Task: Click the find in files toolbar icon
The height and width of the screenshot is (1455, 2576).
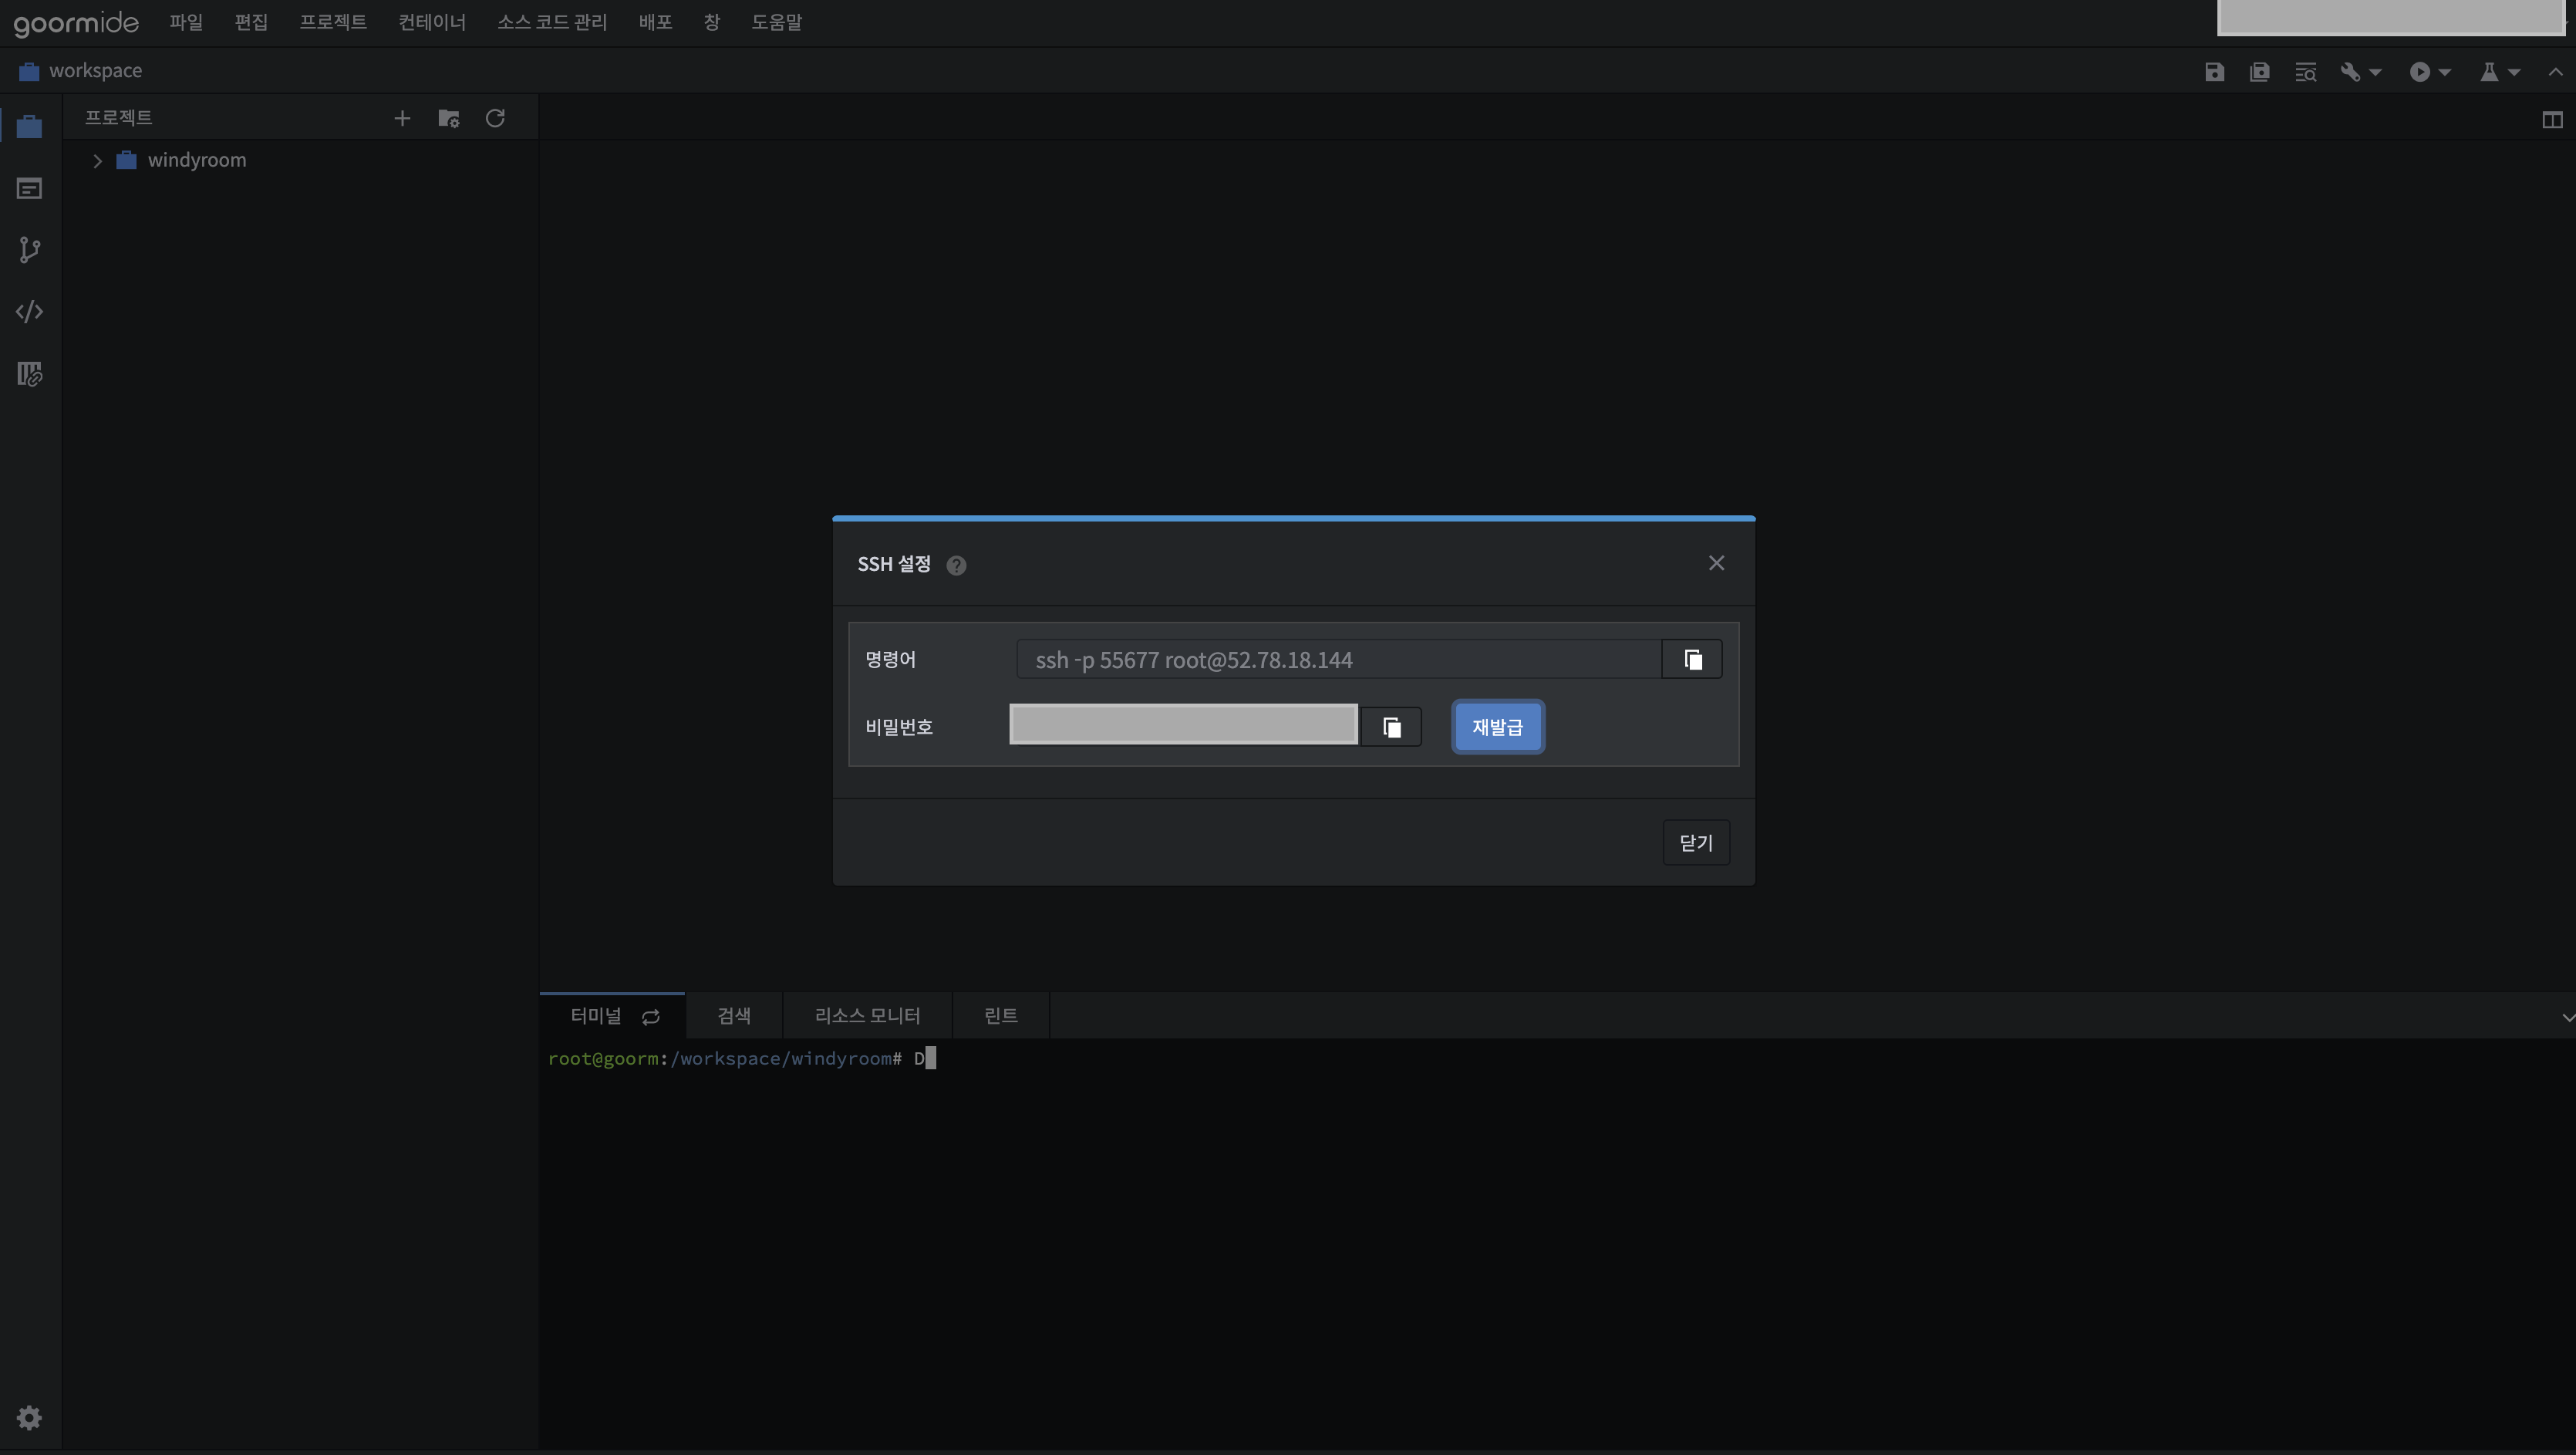Action: pos(2305,72)
